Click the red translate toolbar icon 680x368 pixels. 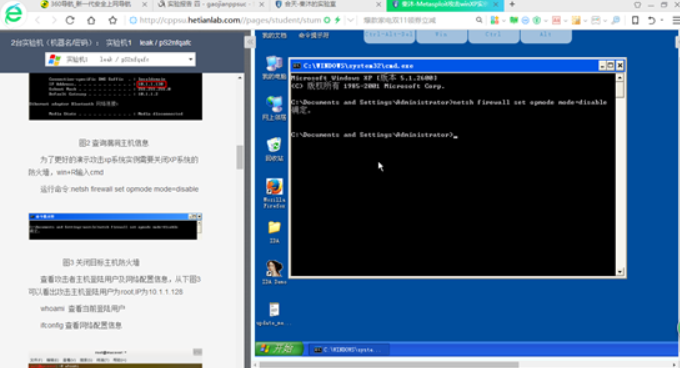(556, 20)
